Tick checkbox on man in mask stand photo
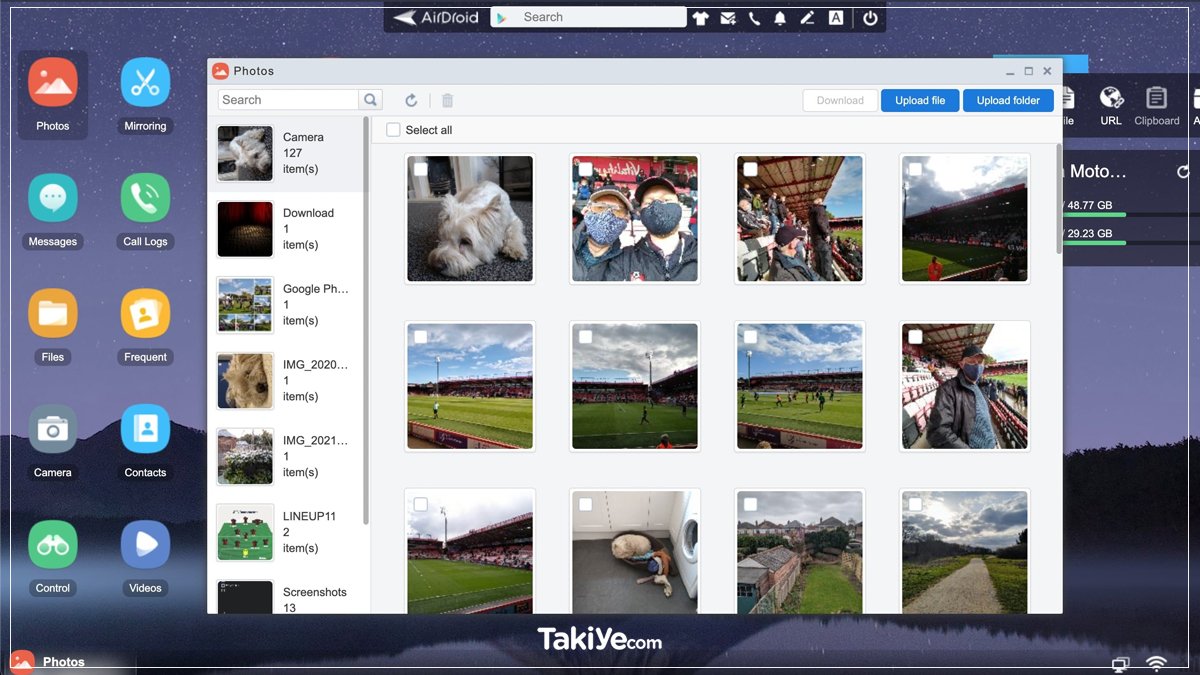 tap(916, 337)
